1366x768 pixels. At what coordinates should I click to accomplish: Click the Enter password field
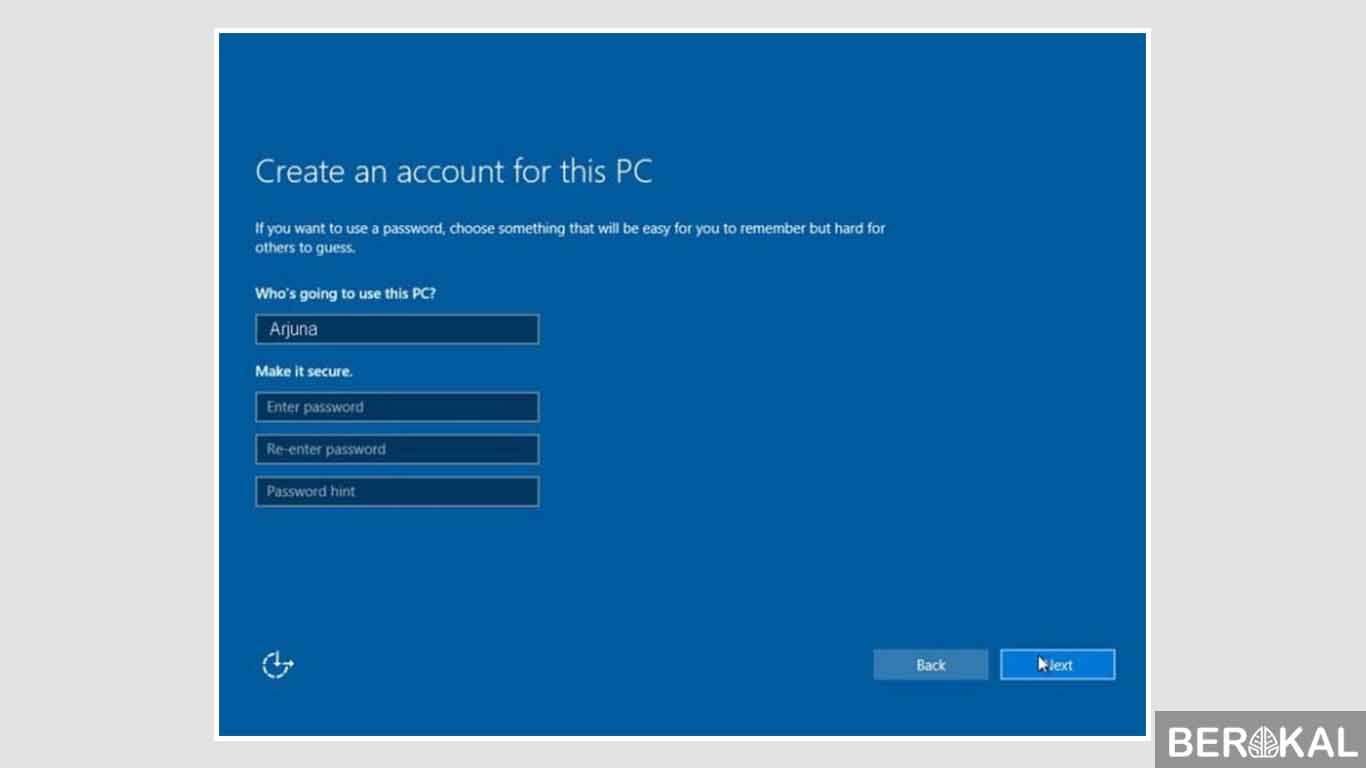click(396, 406)
